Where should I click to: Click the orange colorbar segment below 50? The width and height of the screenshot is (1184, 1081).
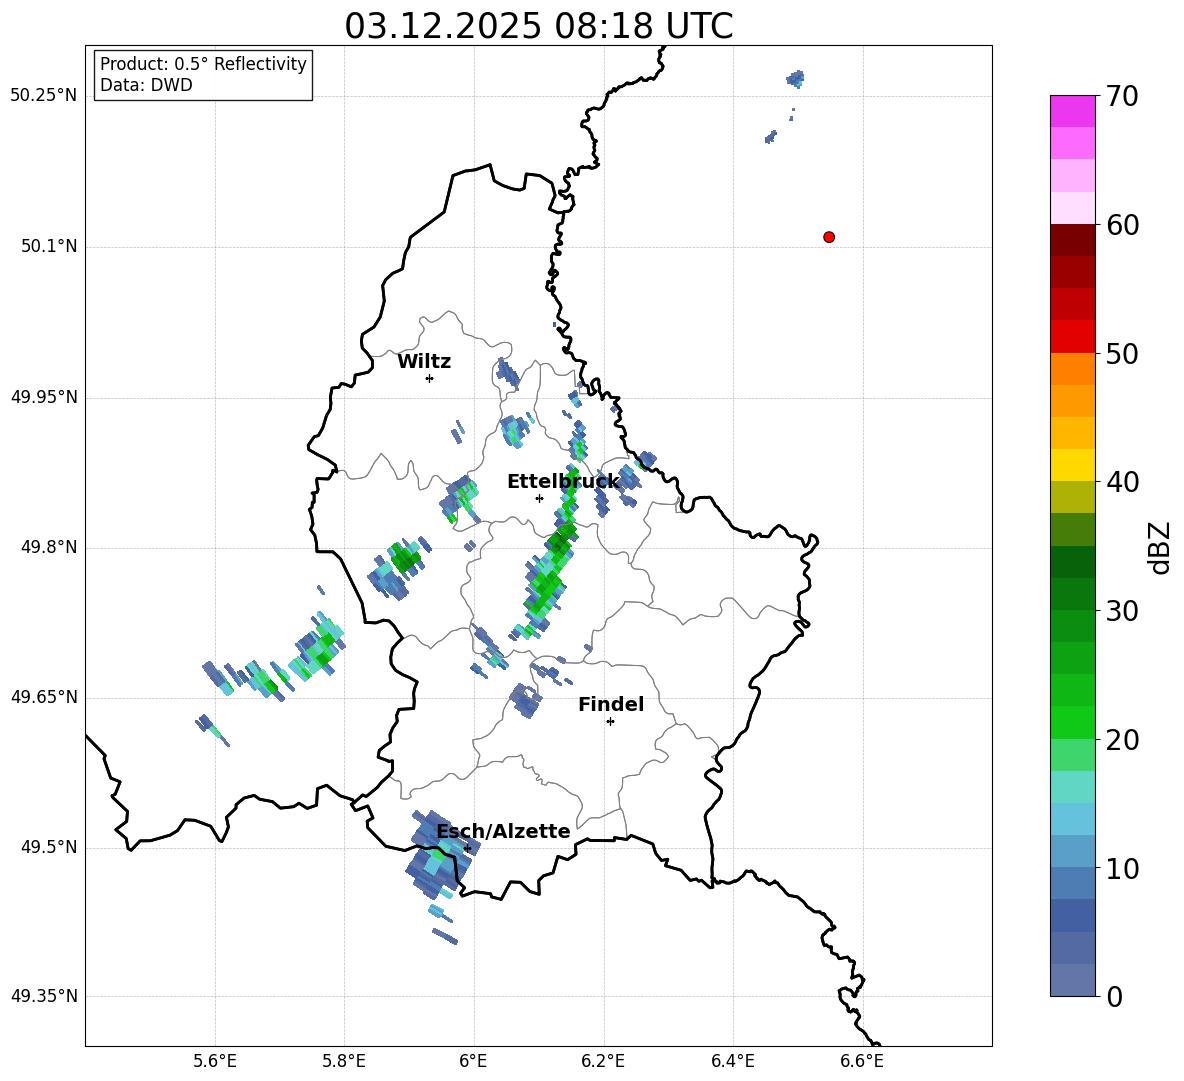pyautogui.click(x=1072, y=369)
